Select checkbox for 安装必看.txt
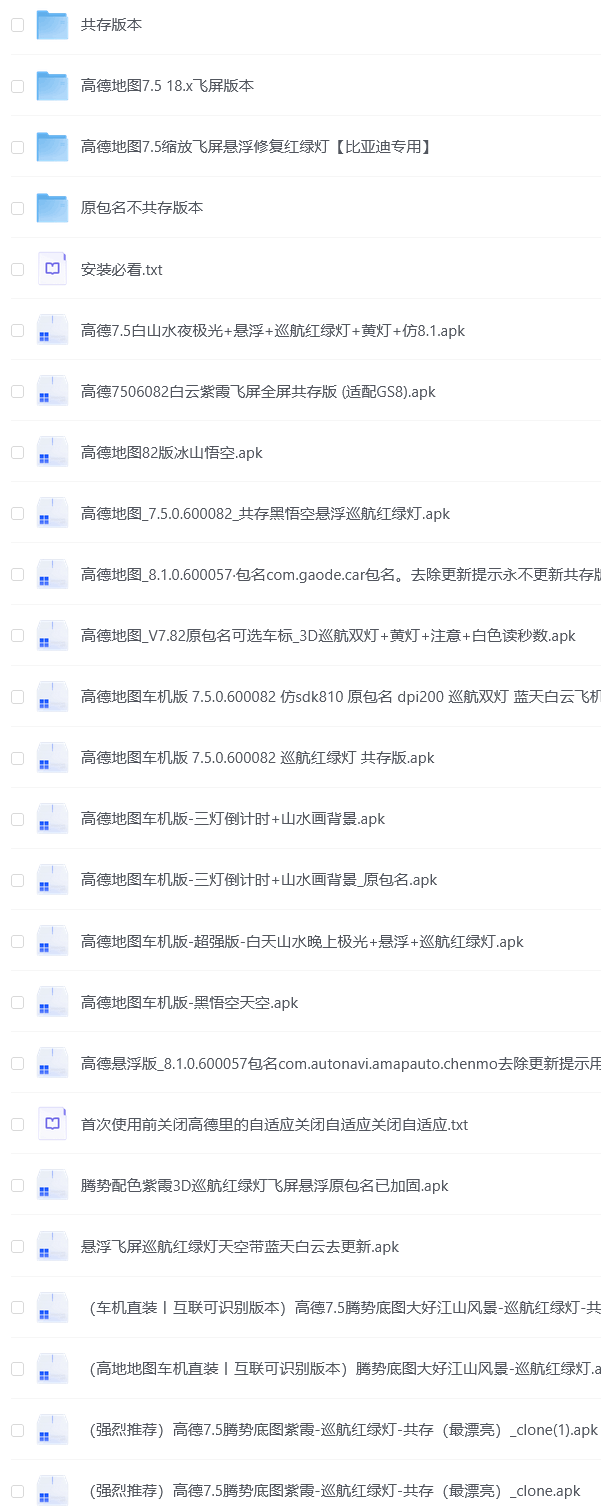This screenshot has width=601, height=1512. tap(17, 269)
